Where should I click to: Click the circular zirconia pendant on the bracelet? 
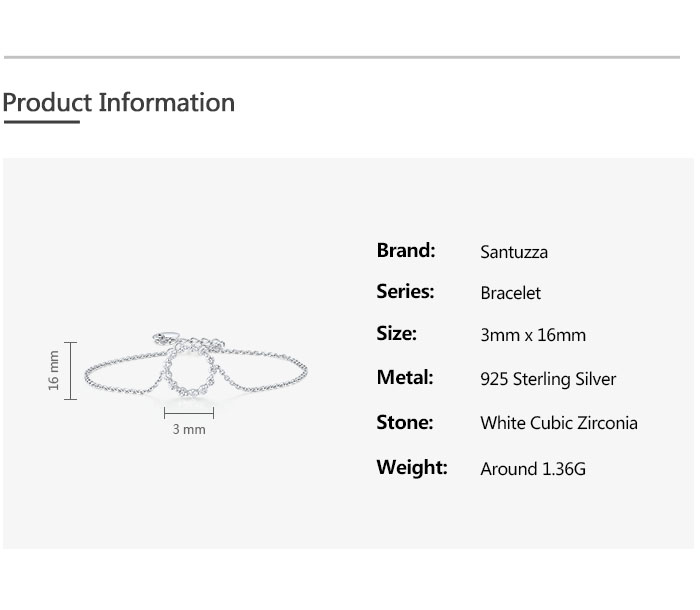pos(190,373)
